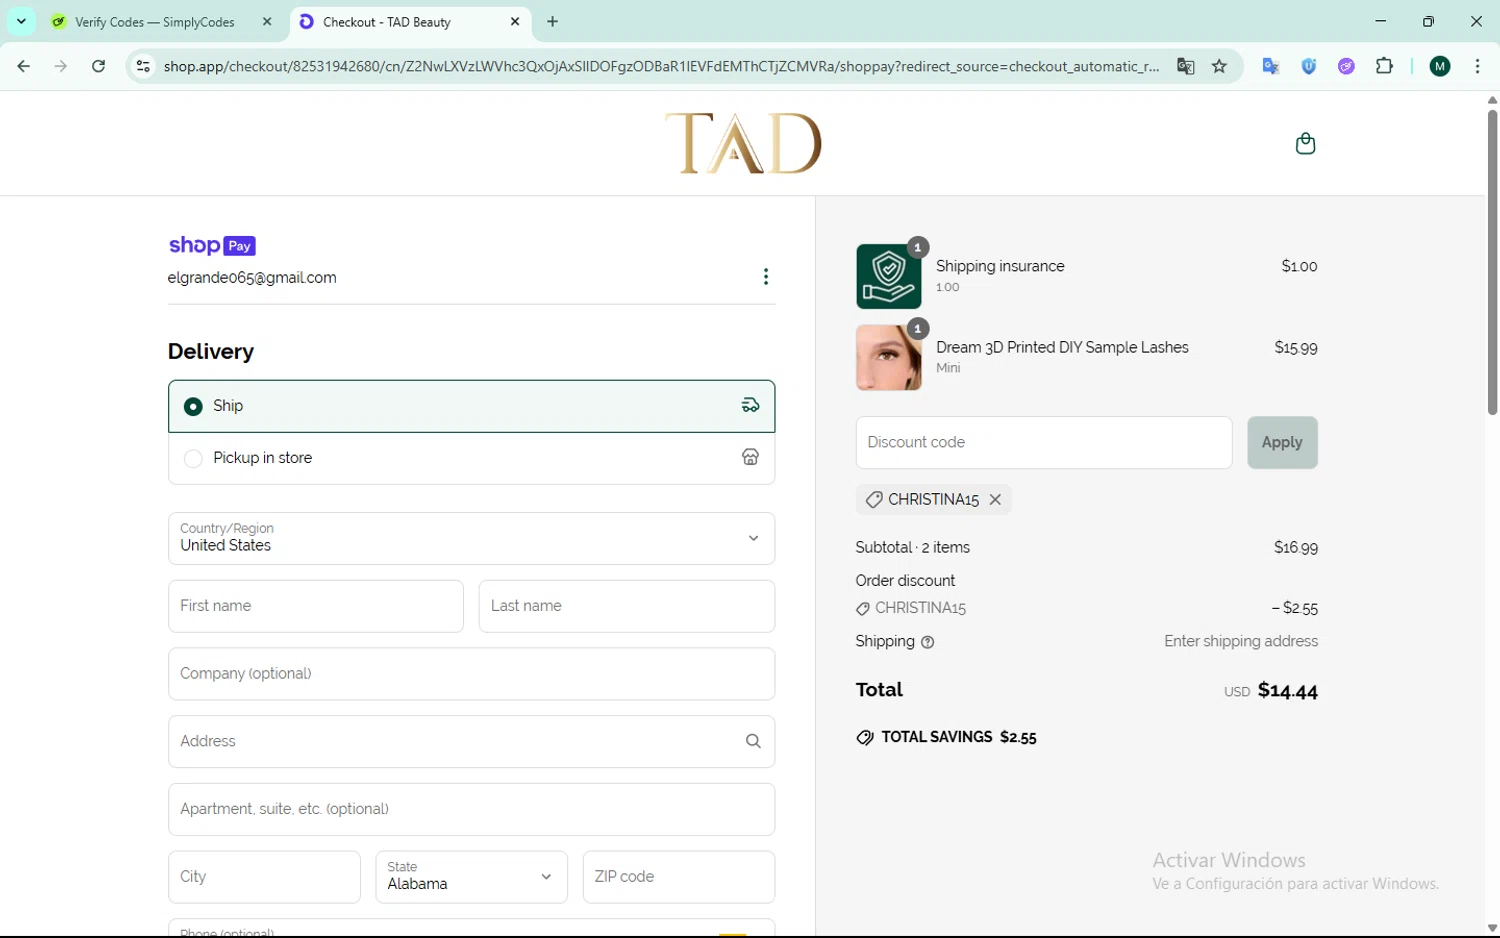Screen dimensions: 1500x938
Task: Click the Apply discount button
Action: click(1282, 442)
